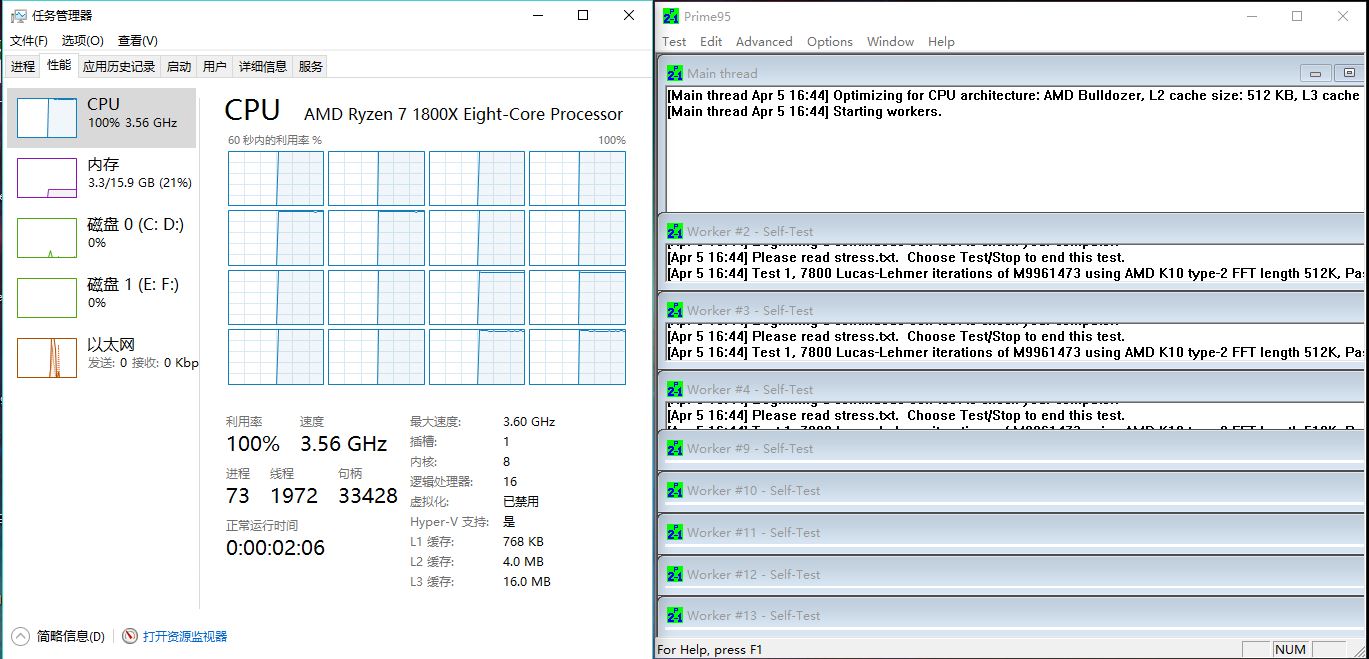Click the Worker #4 window icon
The width and height of the screenshot is (1369, 659).
[675, 389]
